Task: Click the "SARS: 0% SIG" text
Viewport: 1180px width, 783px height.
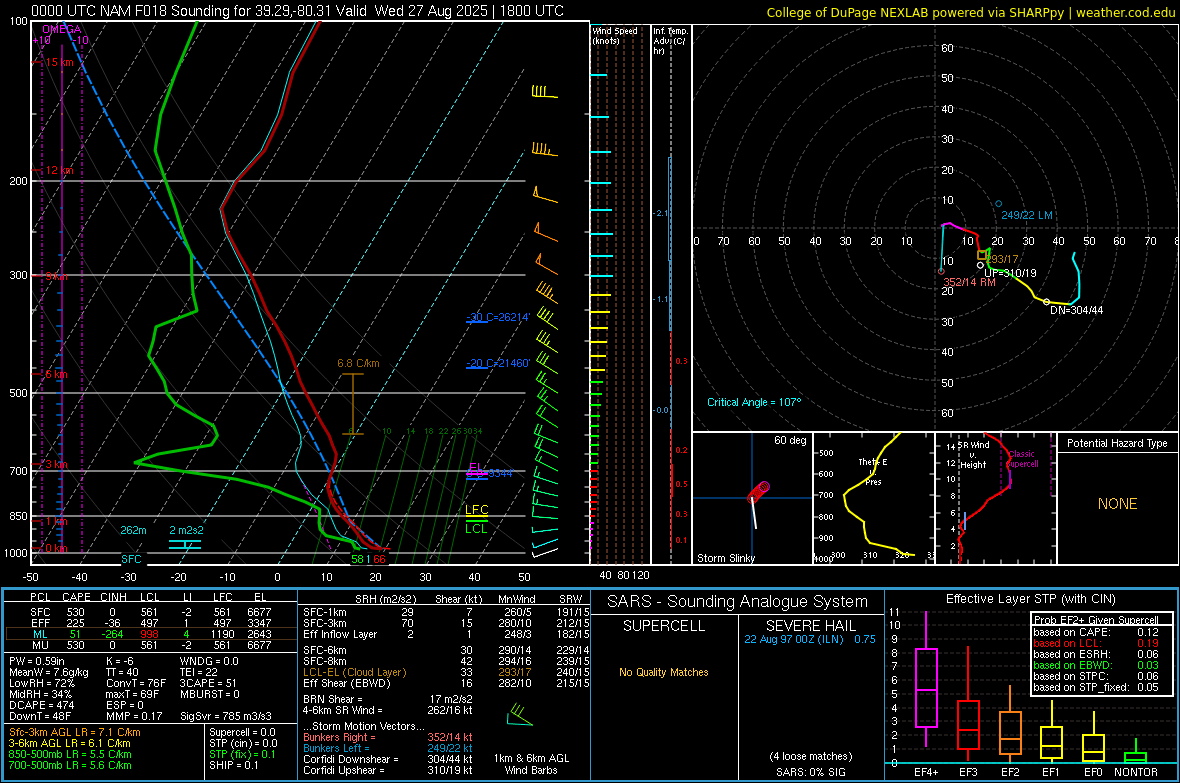Action: click(810, 772)
